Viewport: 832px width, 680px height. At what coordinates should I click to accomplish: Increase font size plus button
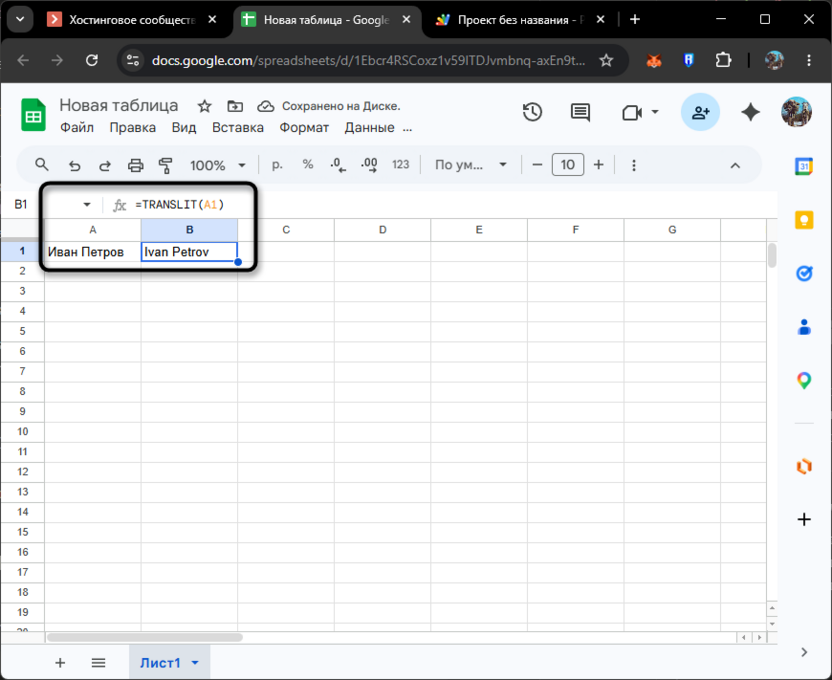tap(599, 165)
